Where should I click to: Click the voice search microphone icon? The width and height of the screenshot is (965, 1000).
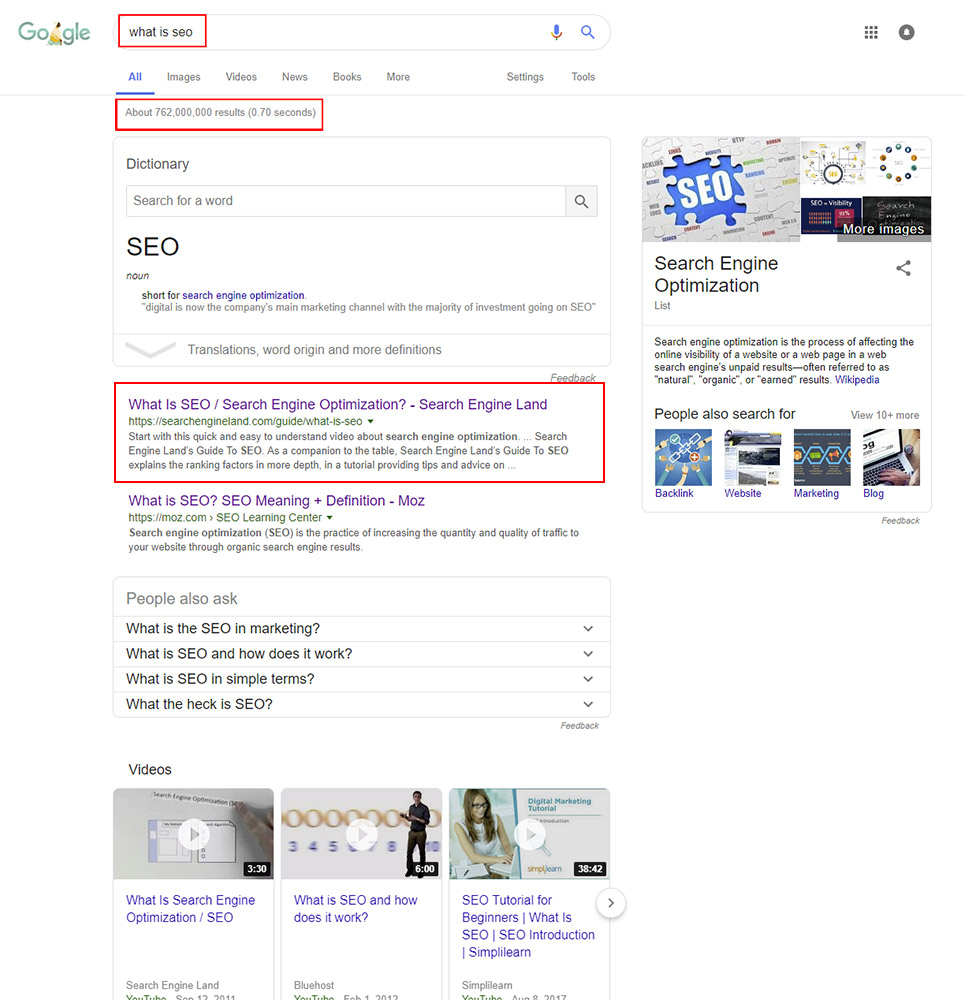(556, 32)
